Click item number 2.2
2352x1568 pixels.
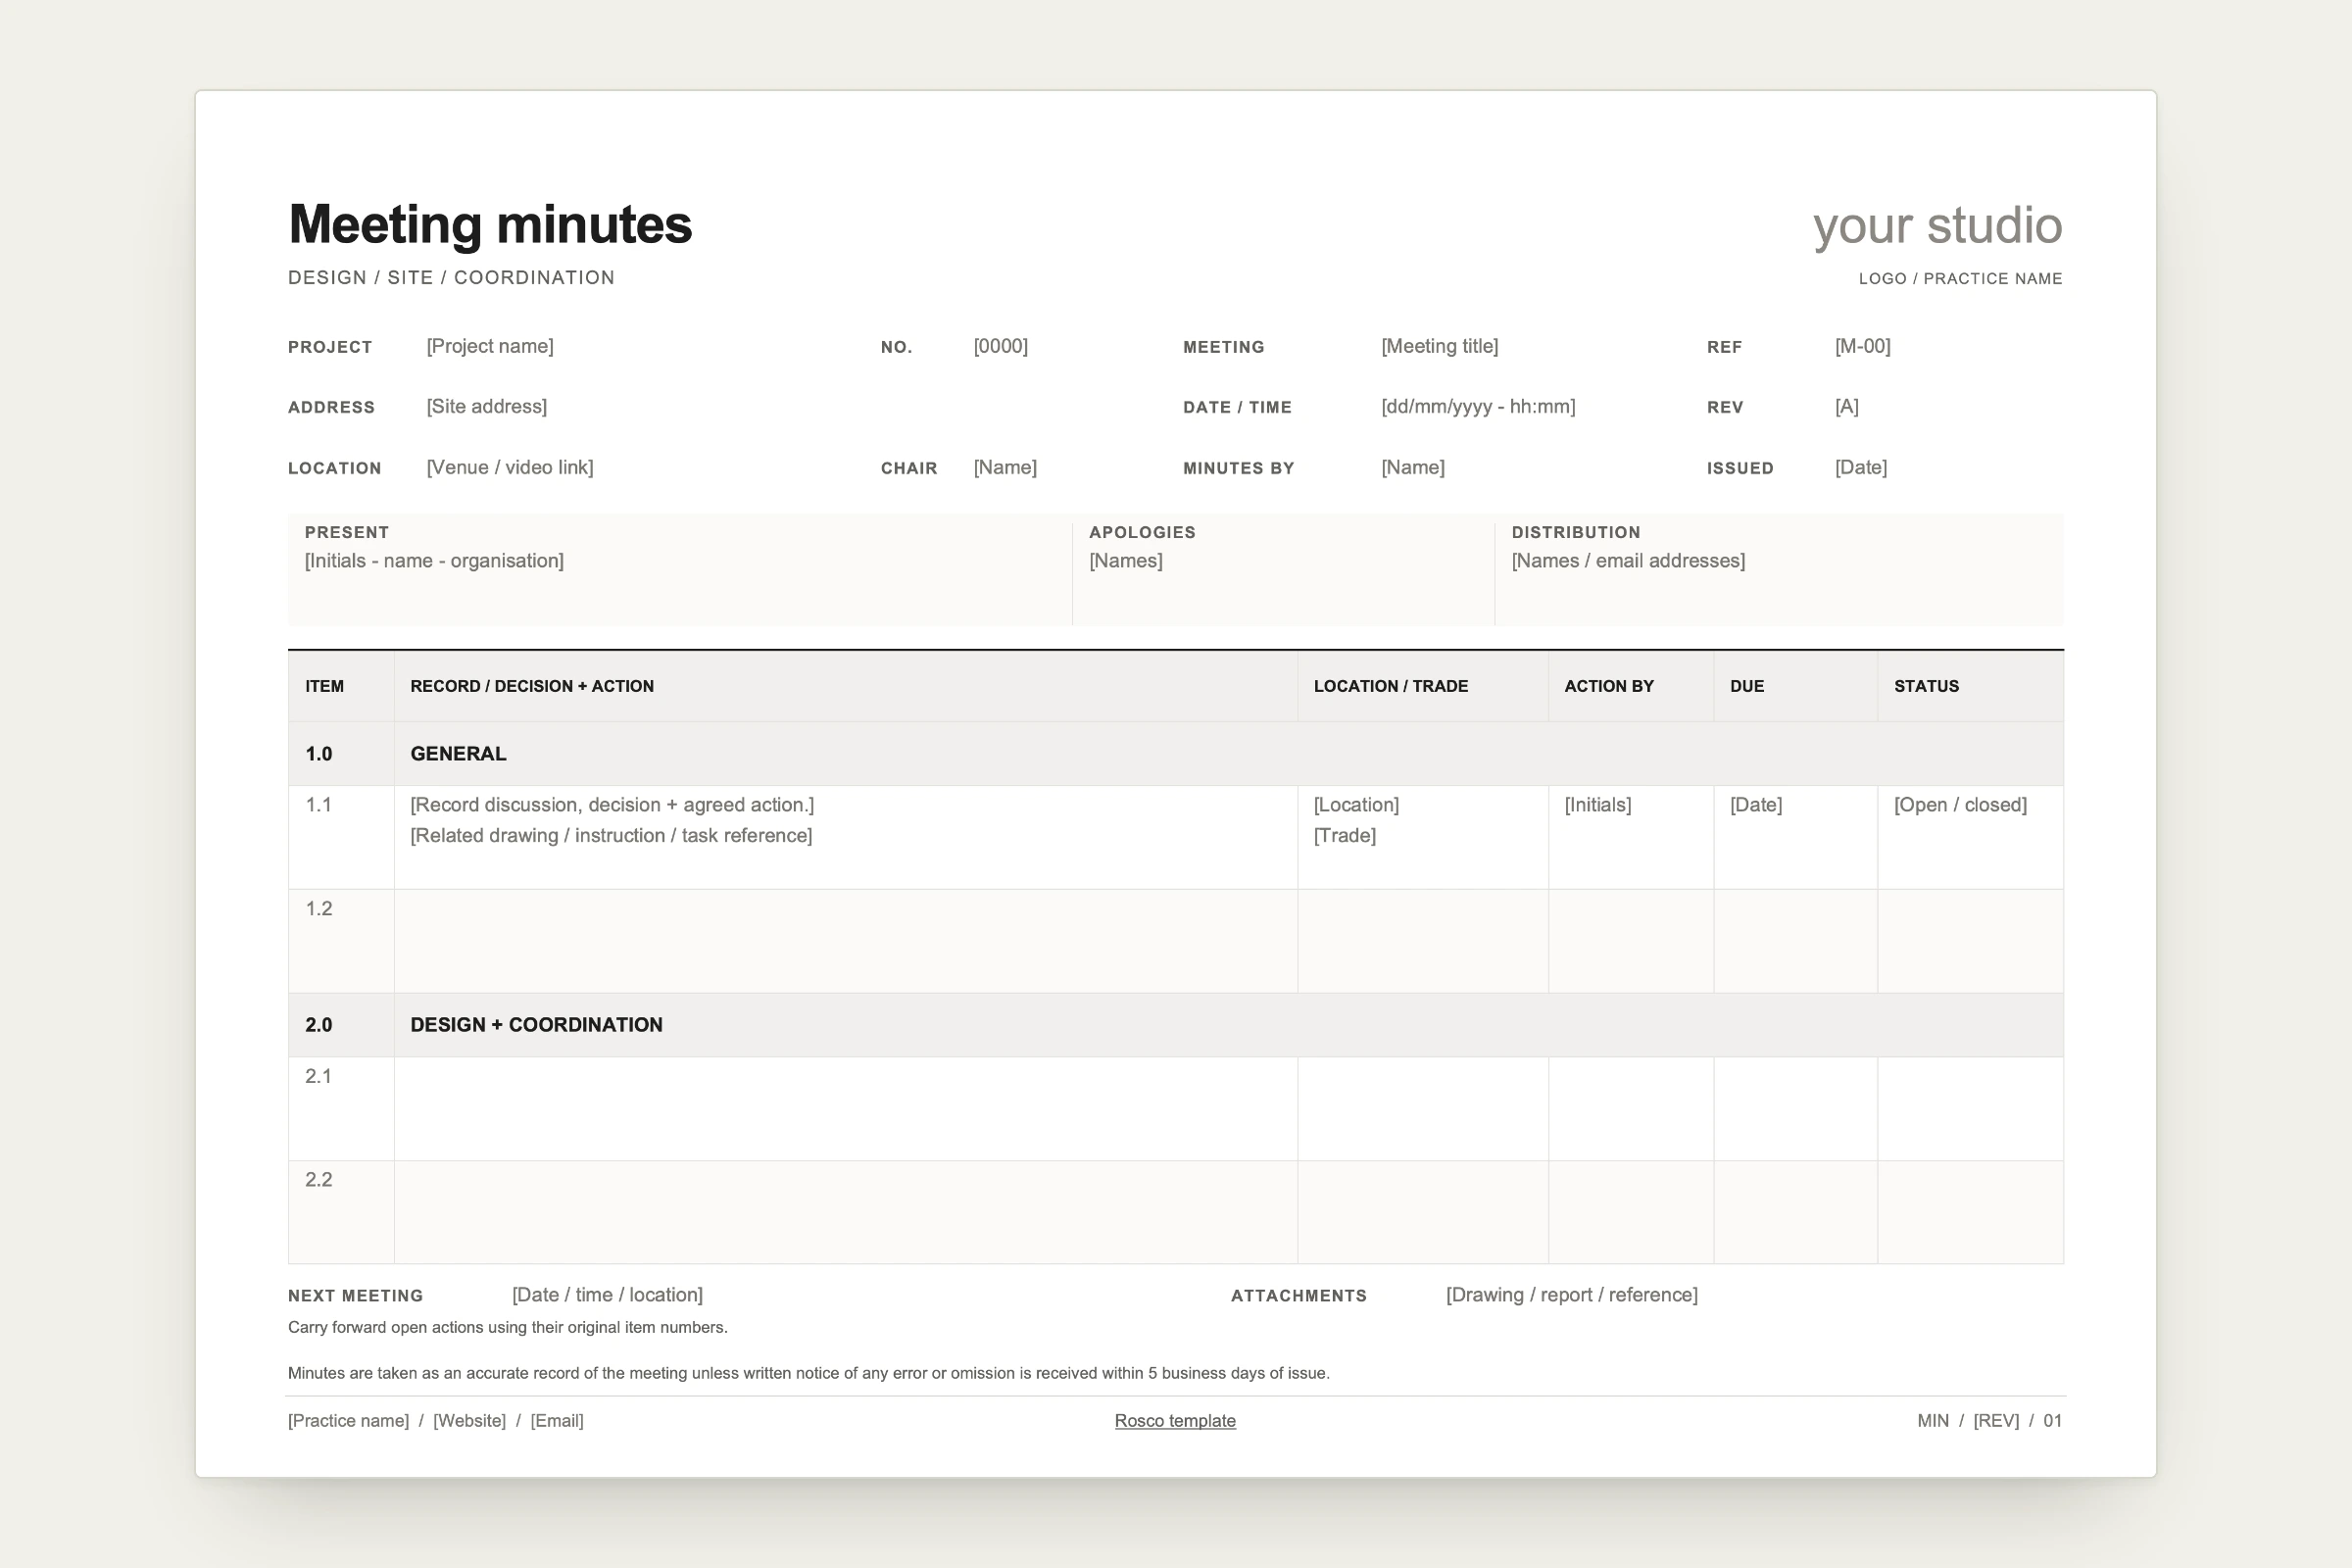point(319,1180)
